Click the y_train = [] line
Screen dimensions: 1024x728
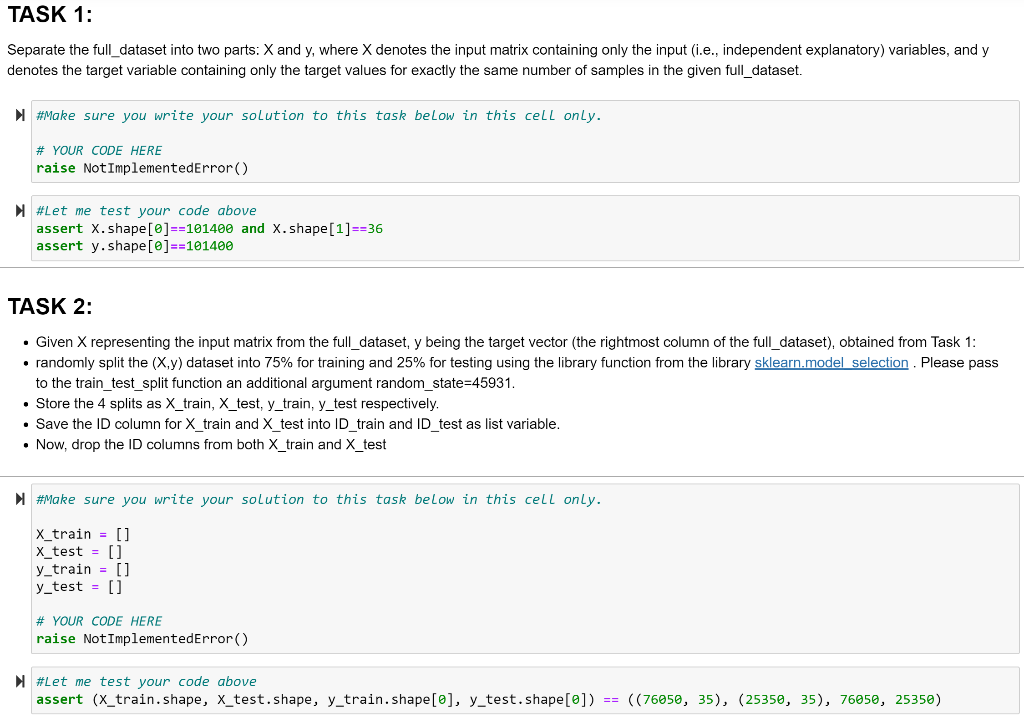click(x=82, y=569)
